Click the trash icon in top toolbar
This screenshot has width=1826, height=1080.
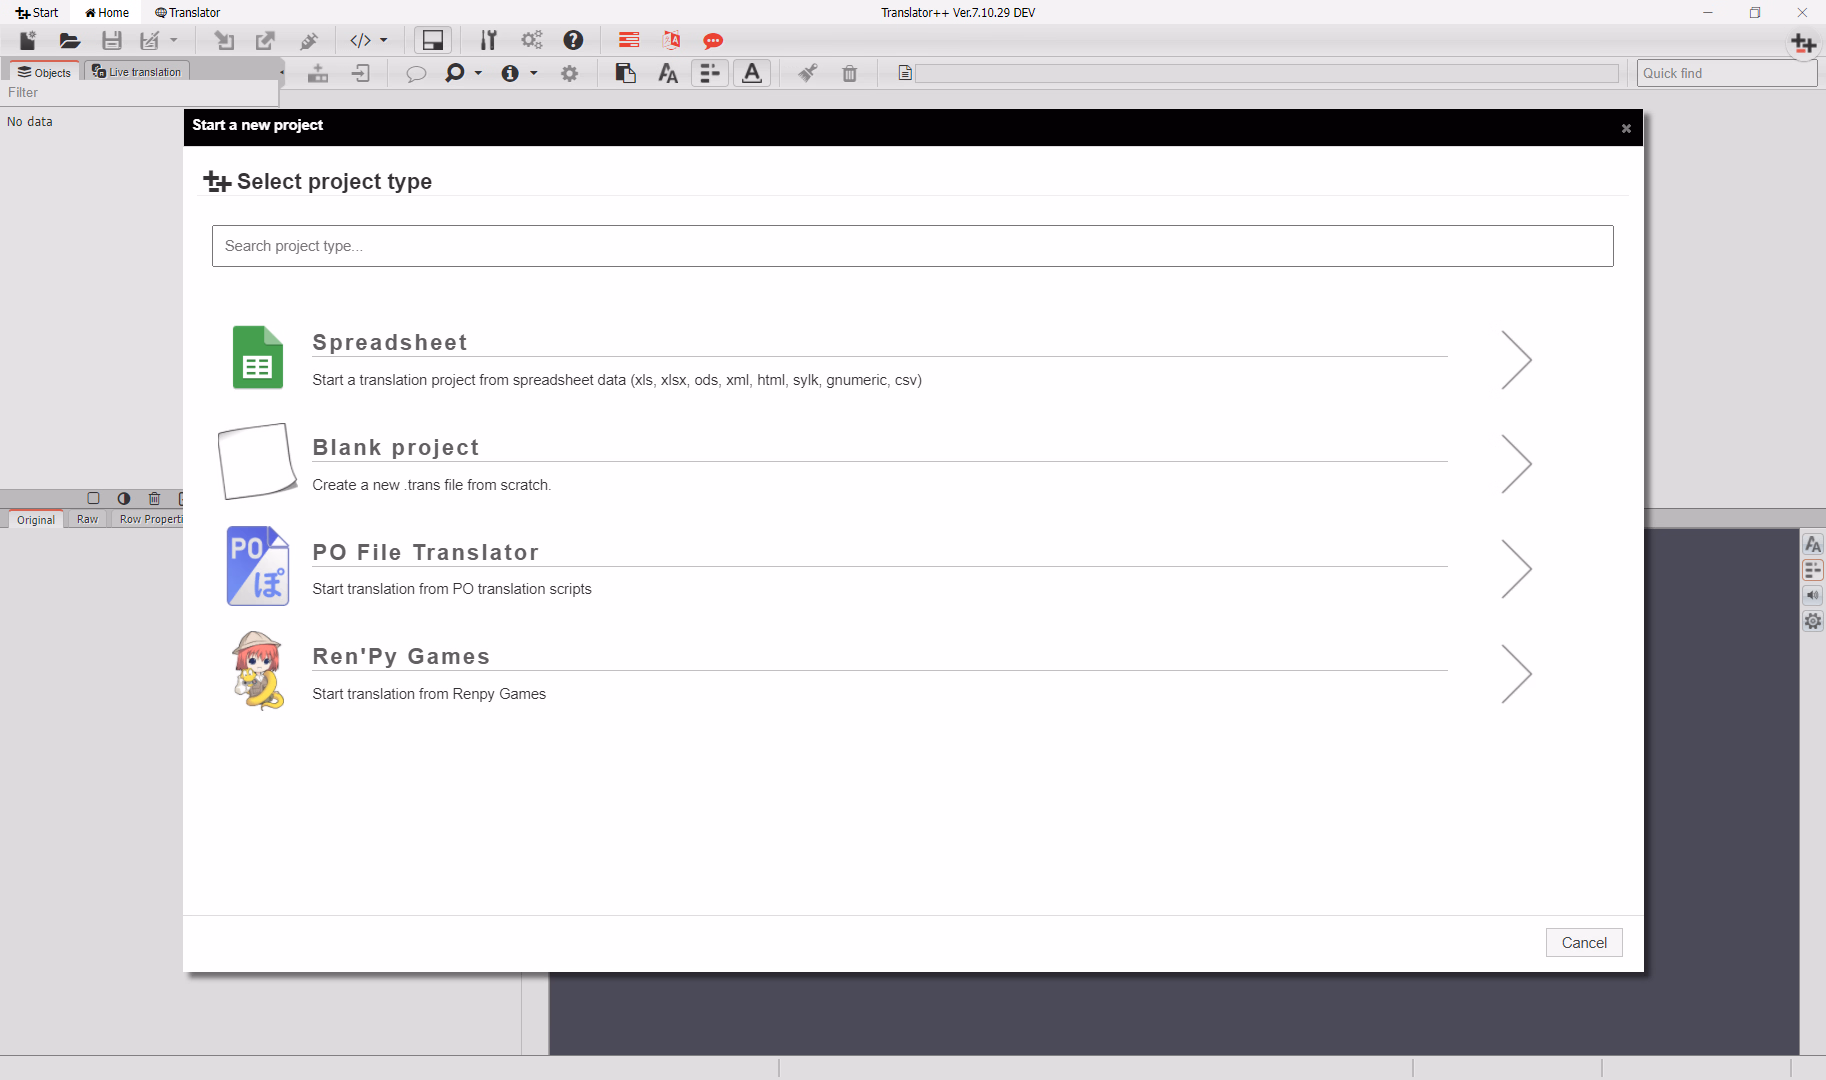click(x=849, y=73)
